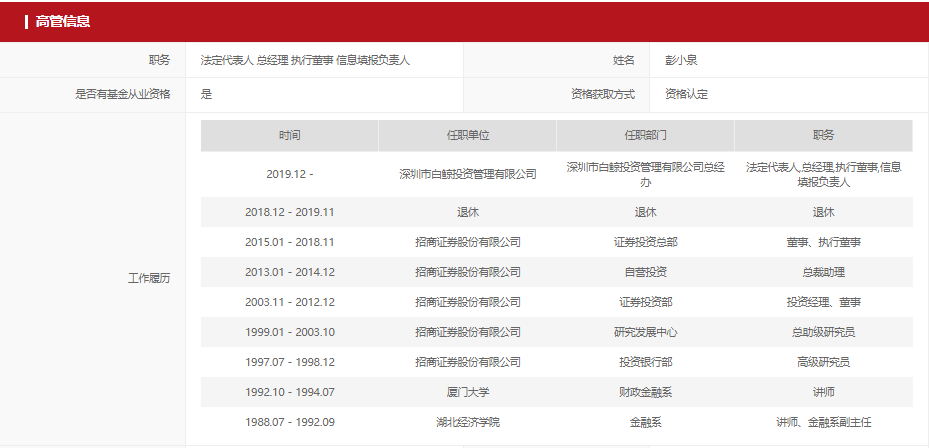Viewport: 929px width, 448px height.
Task: Click the 讲师 position cell in 厦门大学 row
Action: click(824, 392)
